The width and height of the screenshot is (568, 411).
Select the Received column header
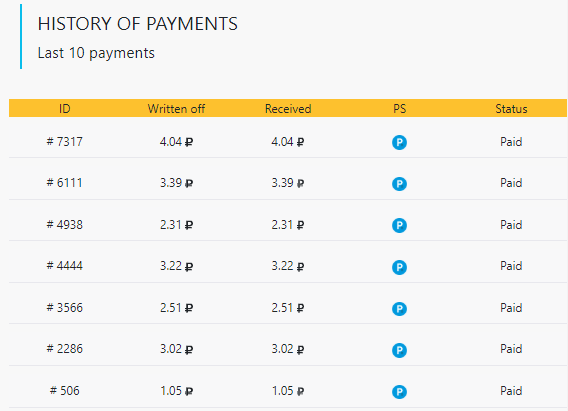(x=288, y=109)
